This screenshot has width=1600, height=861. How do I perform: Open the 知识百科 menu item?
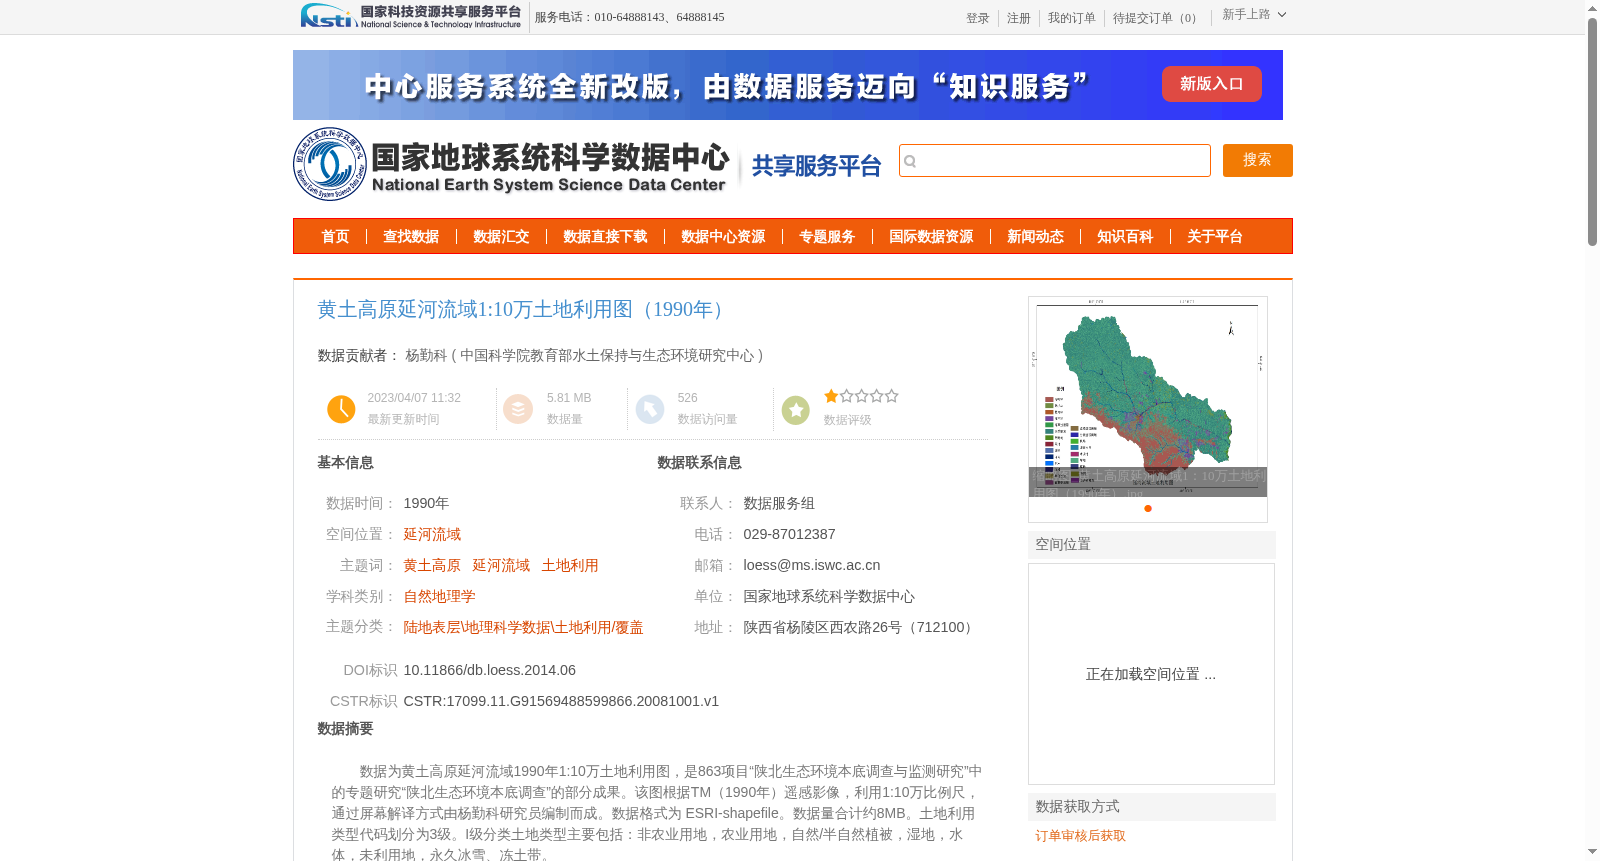pyautogui.click(x=1125, y=237)
